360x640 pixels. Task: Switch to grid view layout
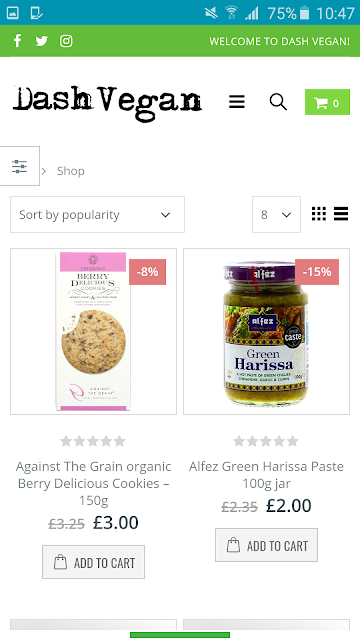pos(319,214)
